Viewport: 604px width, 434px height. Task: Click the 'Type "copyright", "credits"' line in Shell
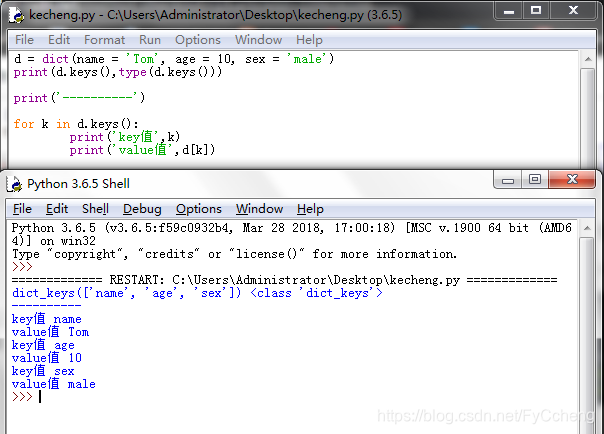(x=234, y=254)
